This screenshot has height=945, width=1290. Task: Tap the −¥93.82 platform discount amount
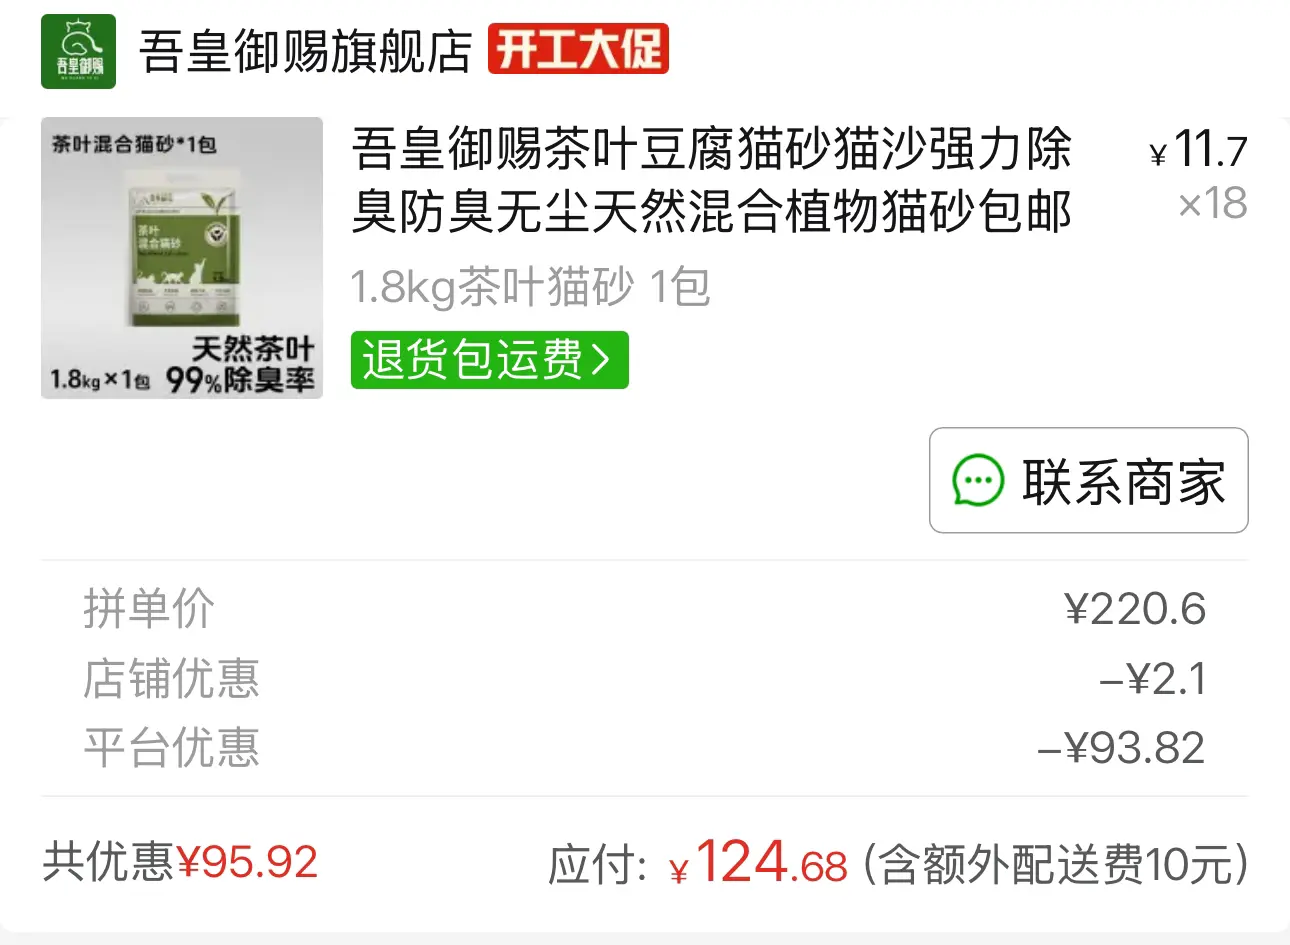point(1121,748)
